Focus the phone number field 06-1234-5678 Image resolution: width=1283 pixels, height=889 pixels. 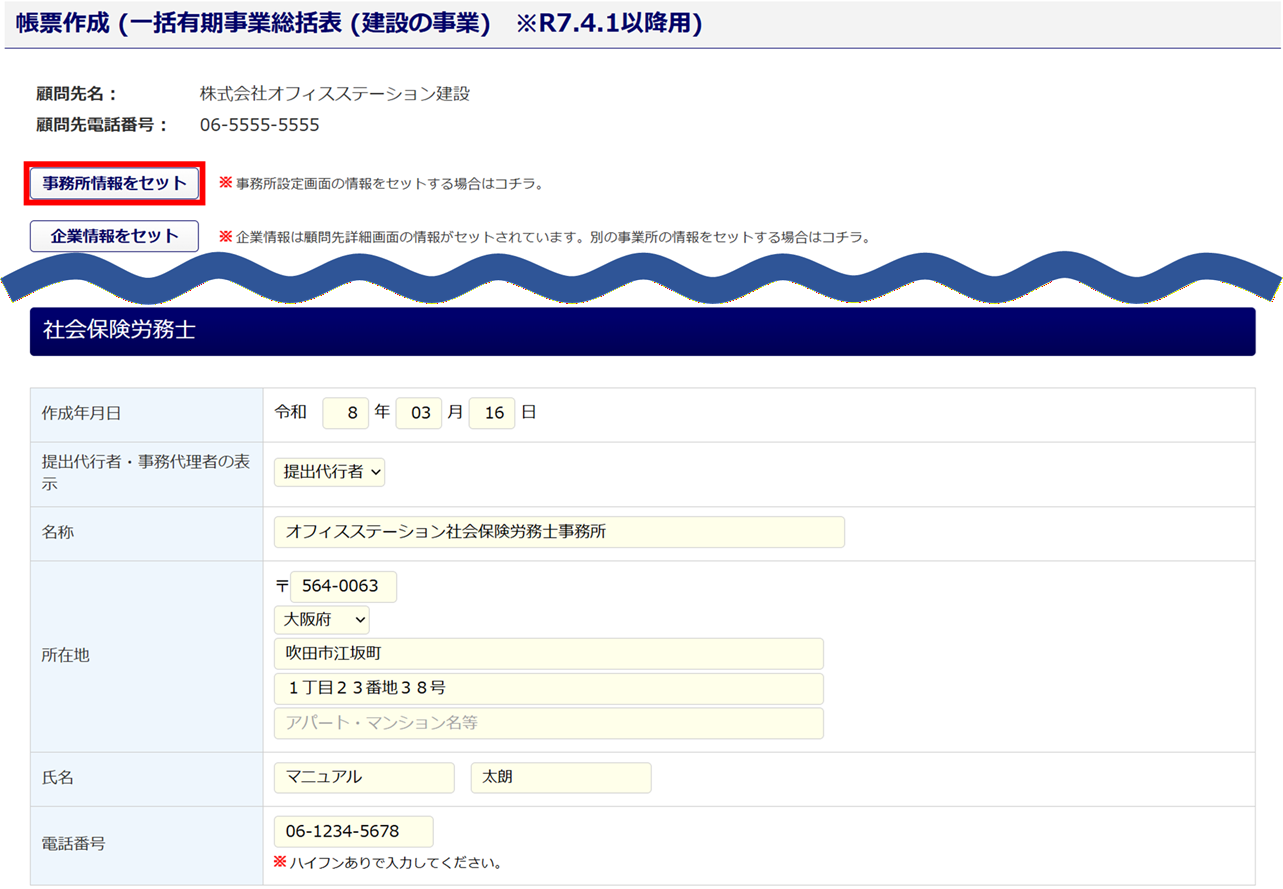coord(353,831)
